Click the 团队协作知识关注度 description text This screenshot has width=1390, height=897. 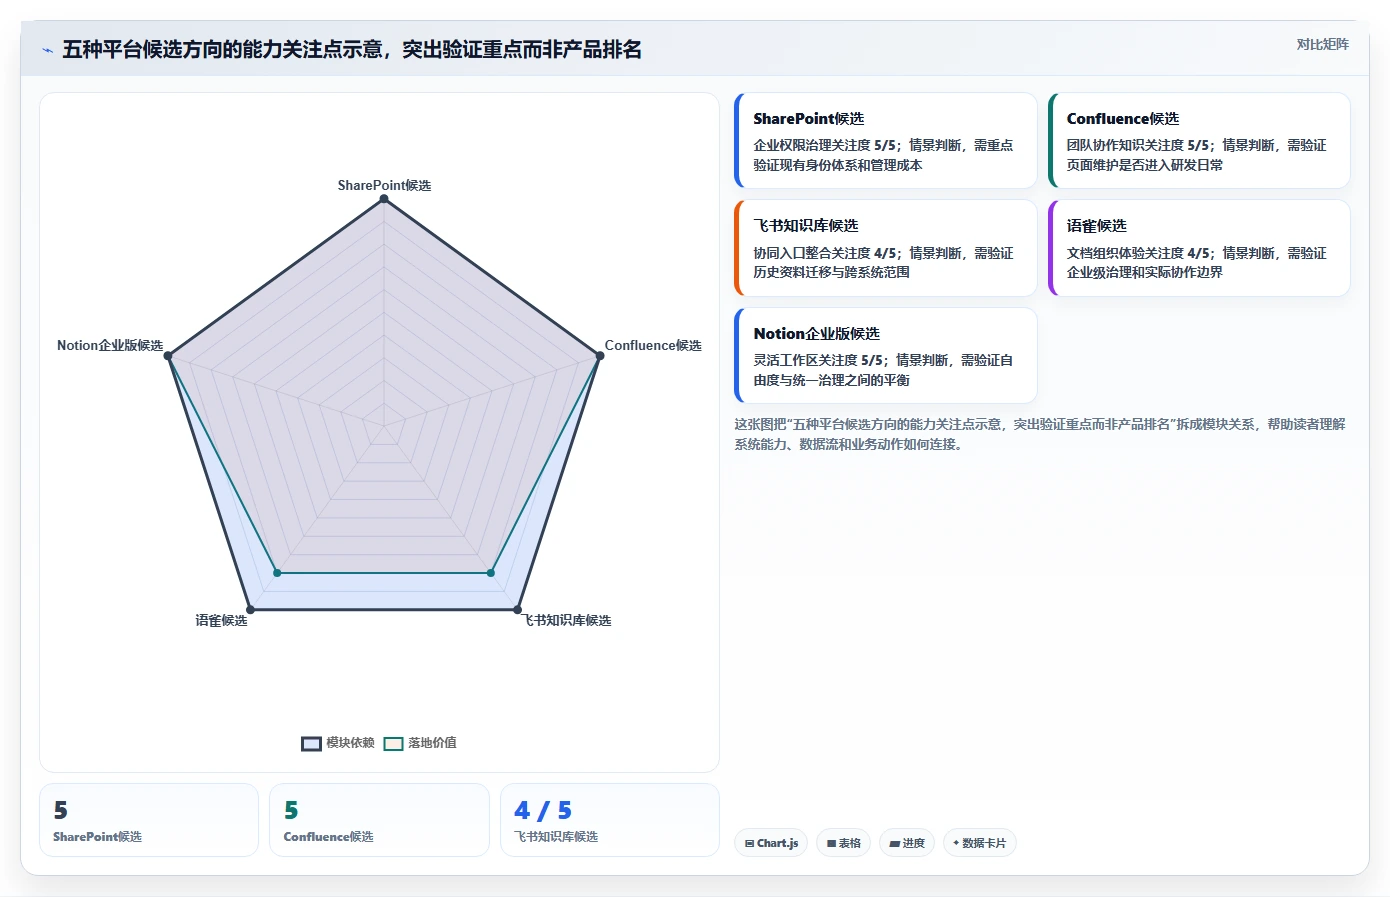pos(1196,155)
